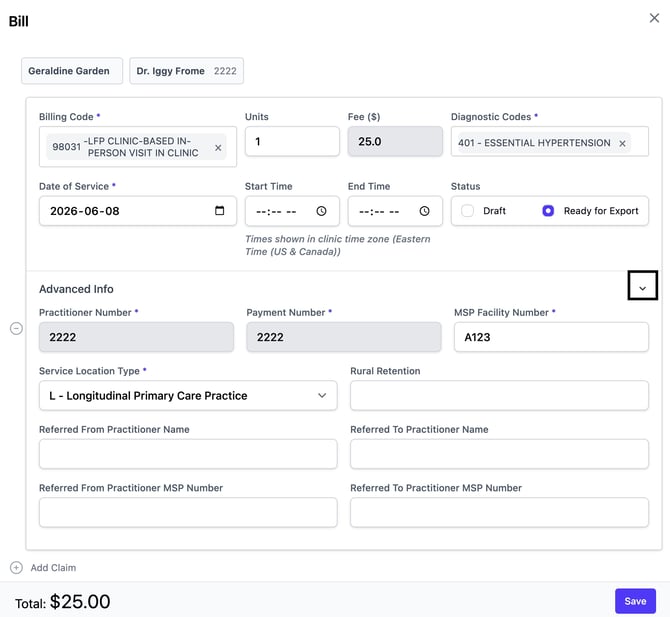
Task: Select the Ready for Export status
Action: pos(548,211)
